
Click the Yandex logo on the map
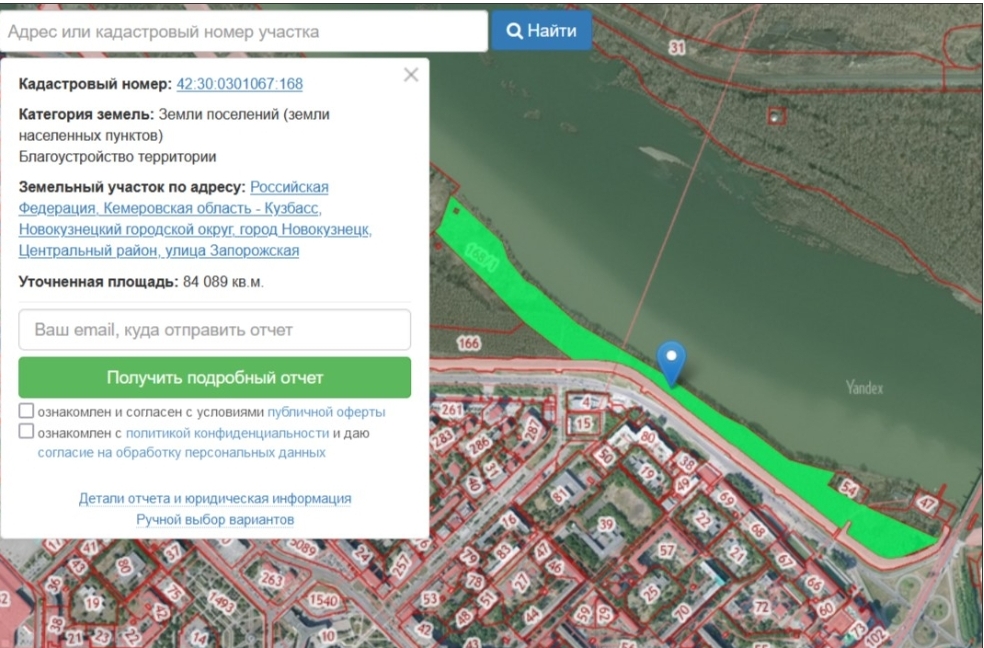click(x=865, y=388)
